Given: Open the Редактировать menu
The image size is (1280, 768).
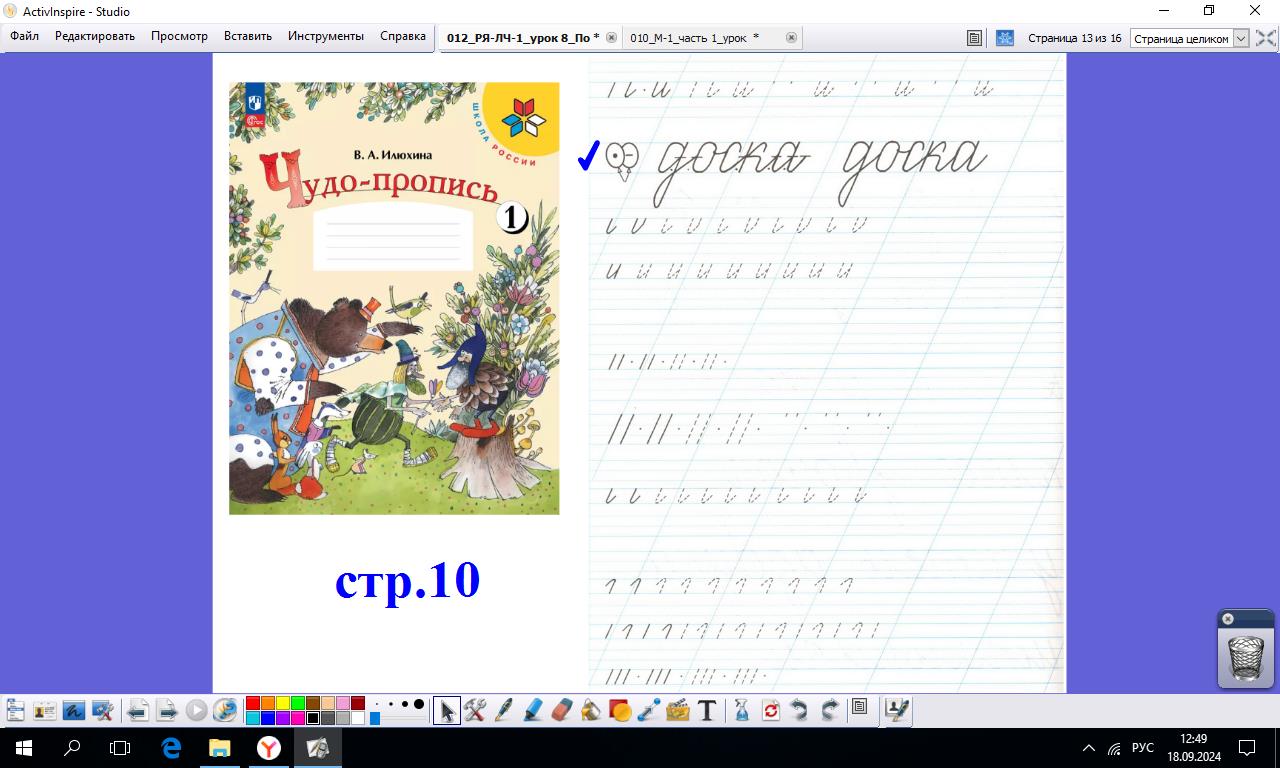Looking at the screenshot, I should [95, 36].
